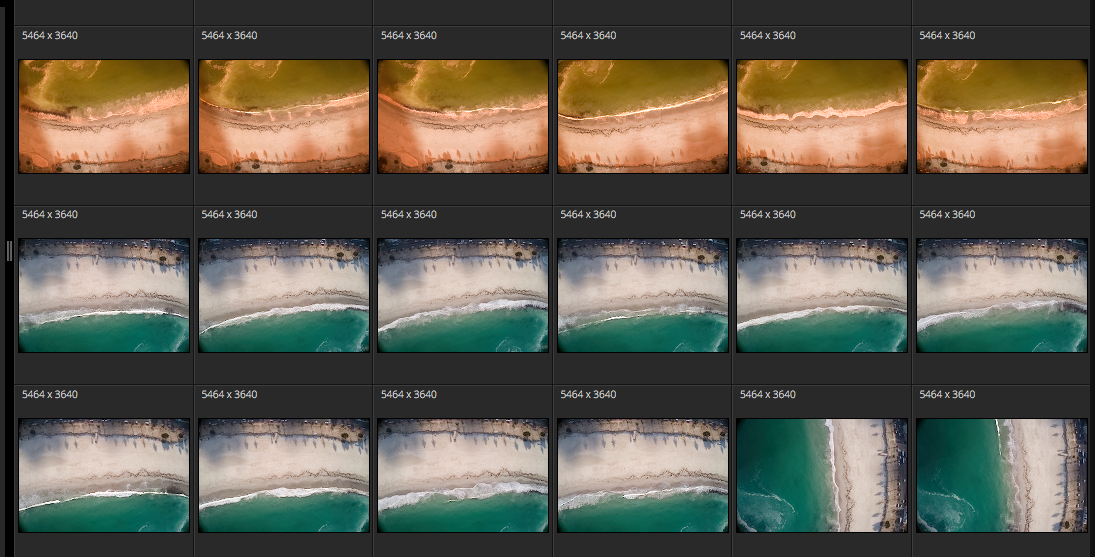The height and width of the screenshot is (557, 1095).
Task: Select second teal beach thumbnail in bottom row
Action: (x=284, y=475)
